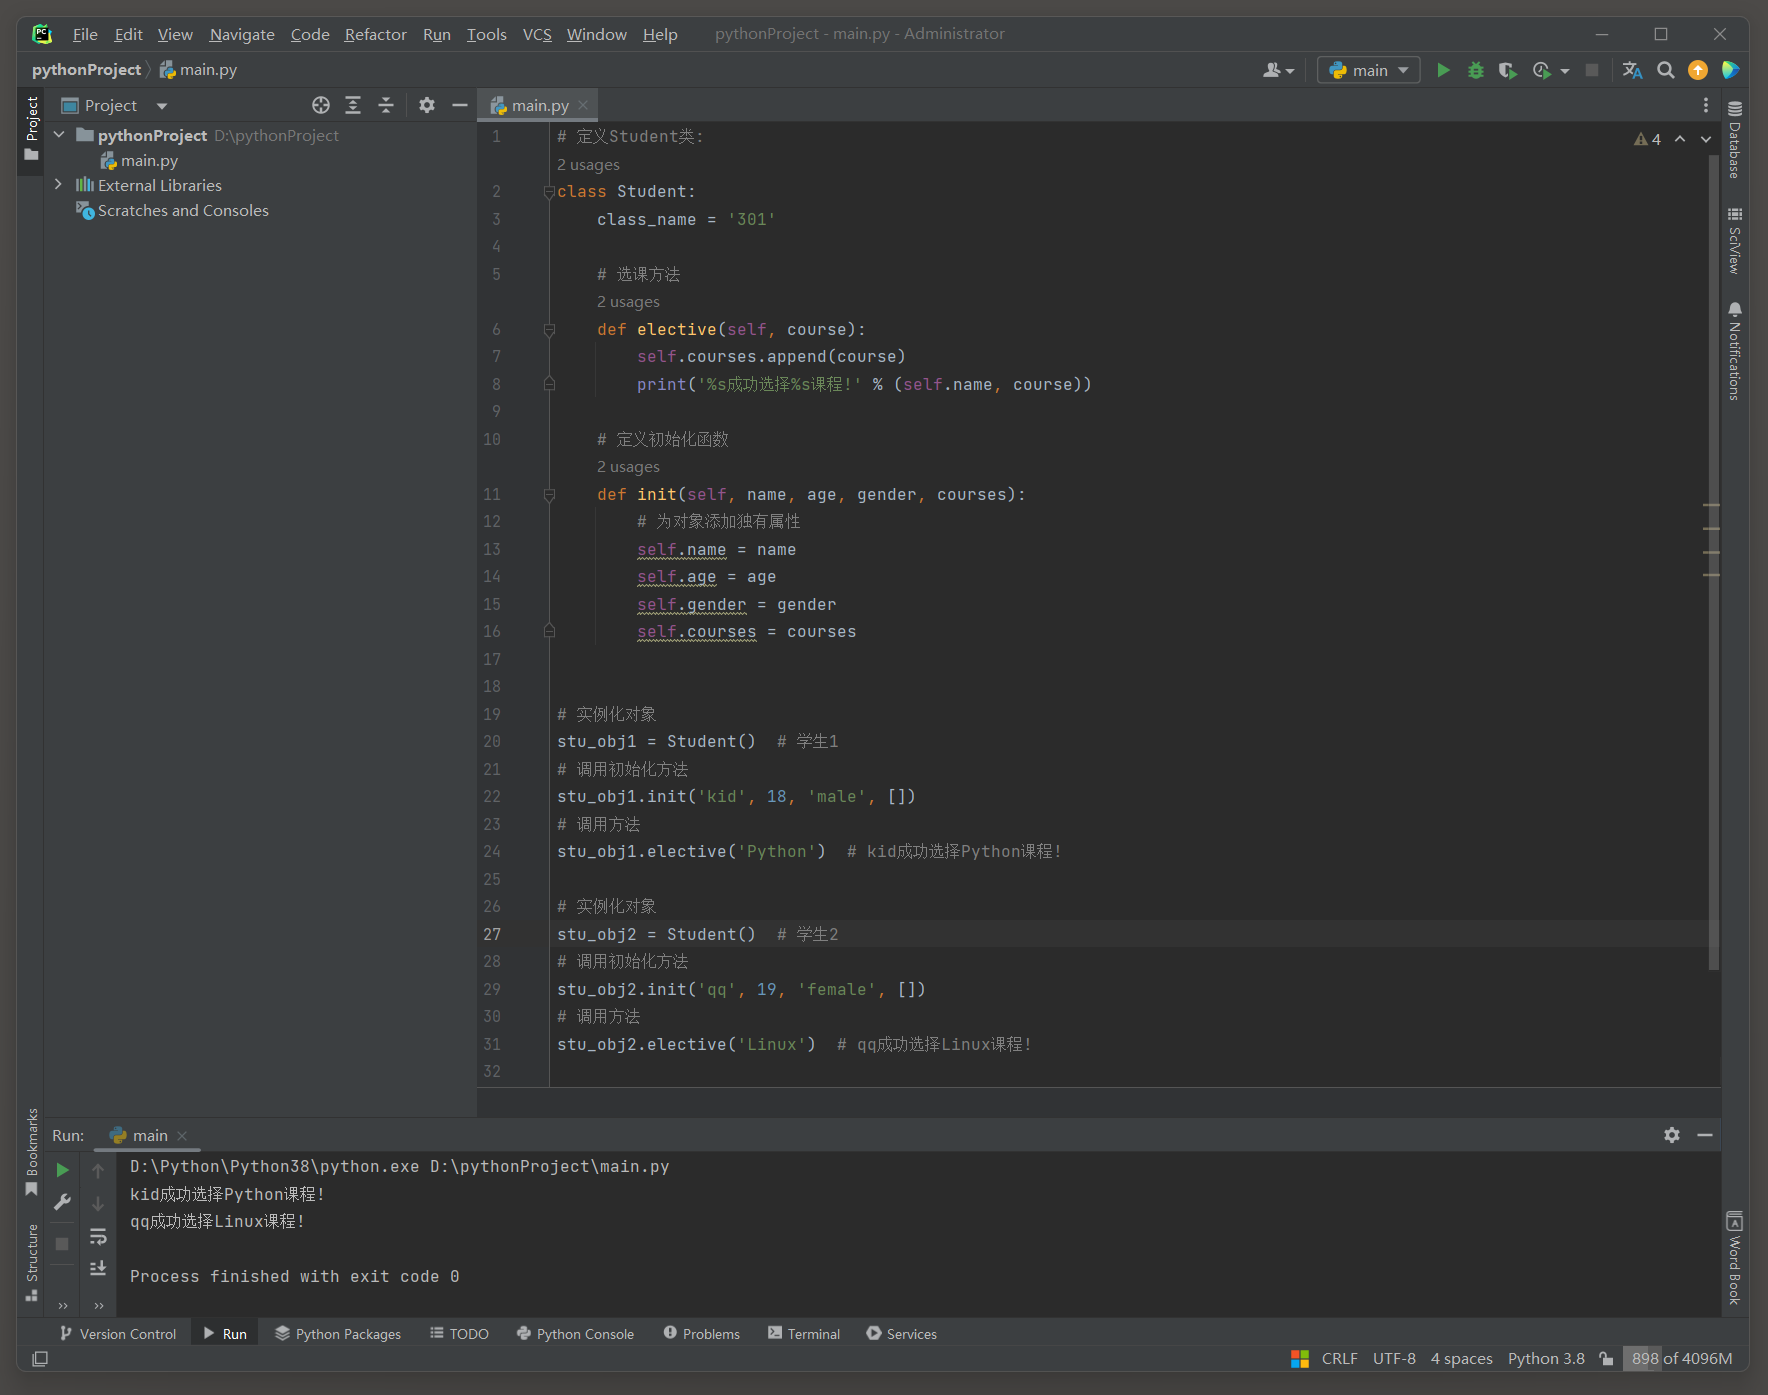Select opened file locate target icon
1768x1395 pixels.
coord(320,105)
